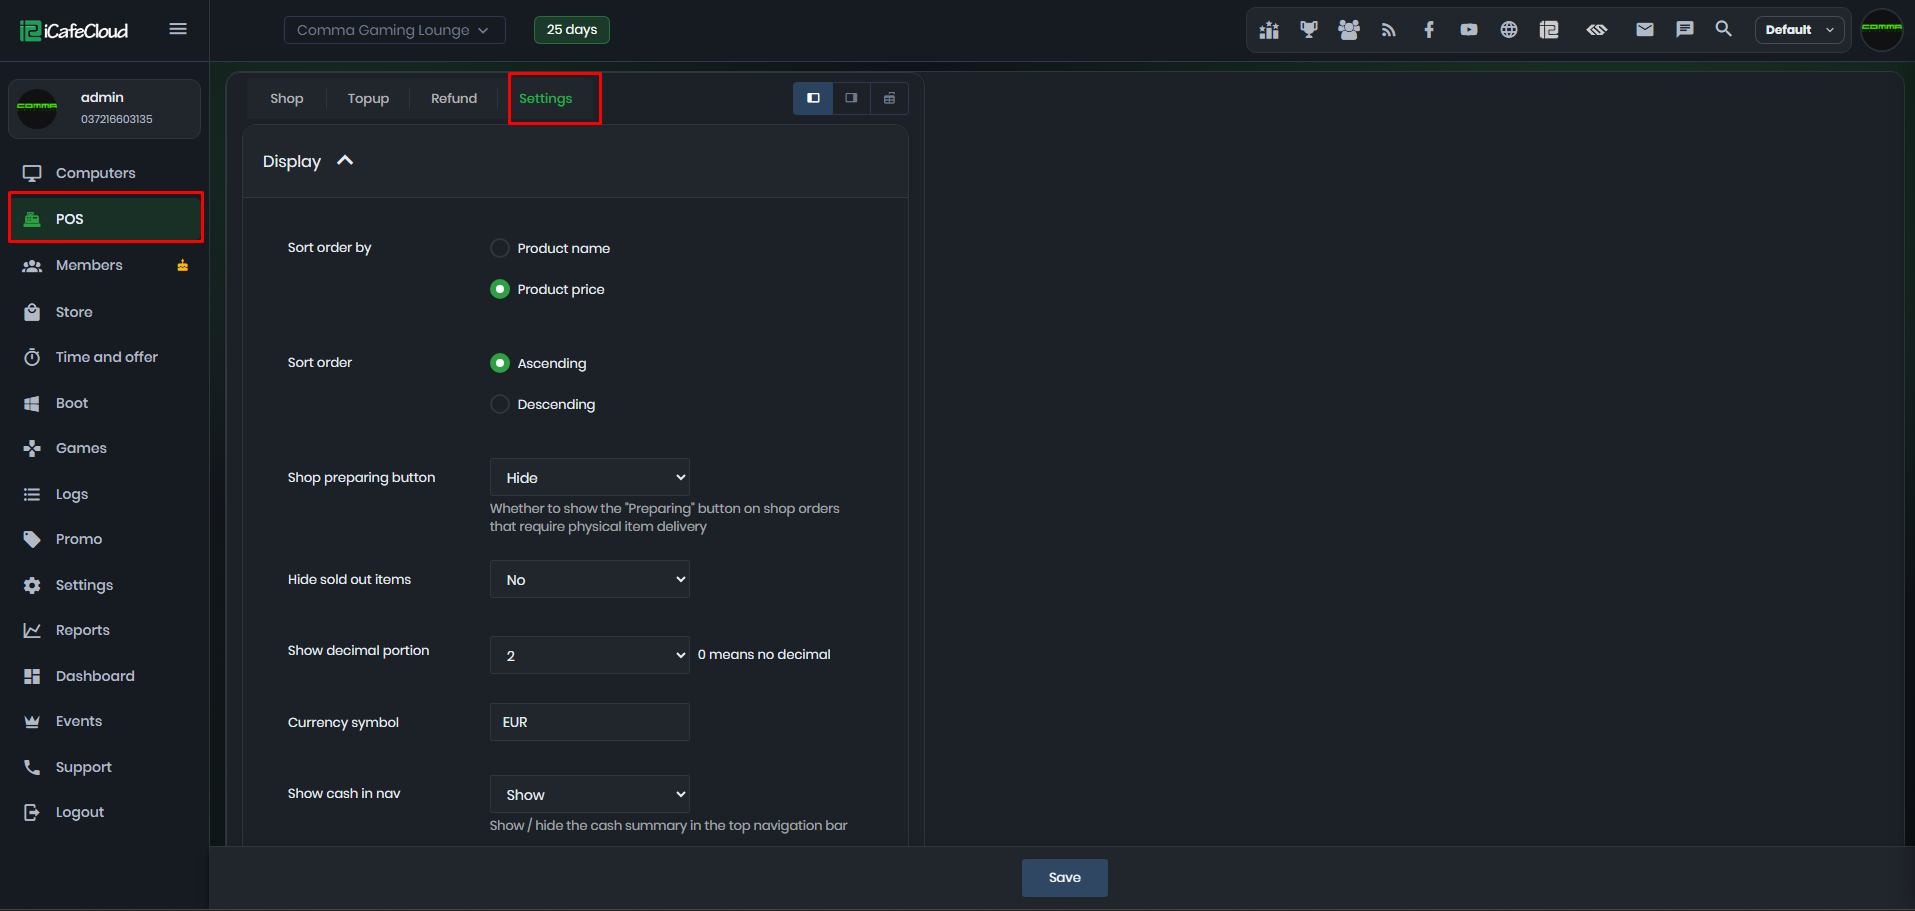This screenshot has width=1915, height=911.
Task: Switch to cash register layout view
Action: pos(889,98)
